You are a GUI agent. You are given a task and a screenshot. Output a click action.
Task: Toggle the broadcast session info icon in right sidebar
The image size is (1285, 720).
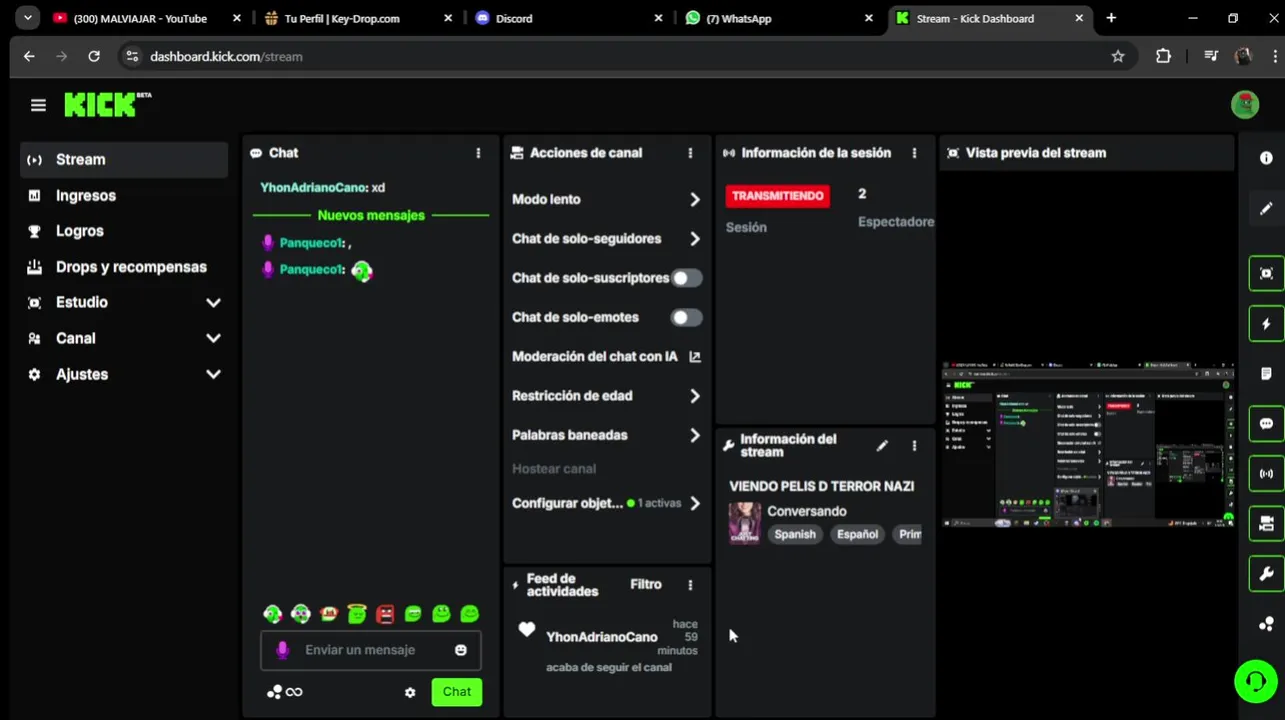coord(1266,474)
